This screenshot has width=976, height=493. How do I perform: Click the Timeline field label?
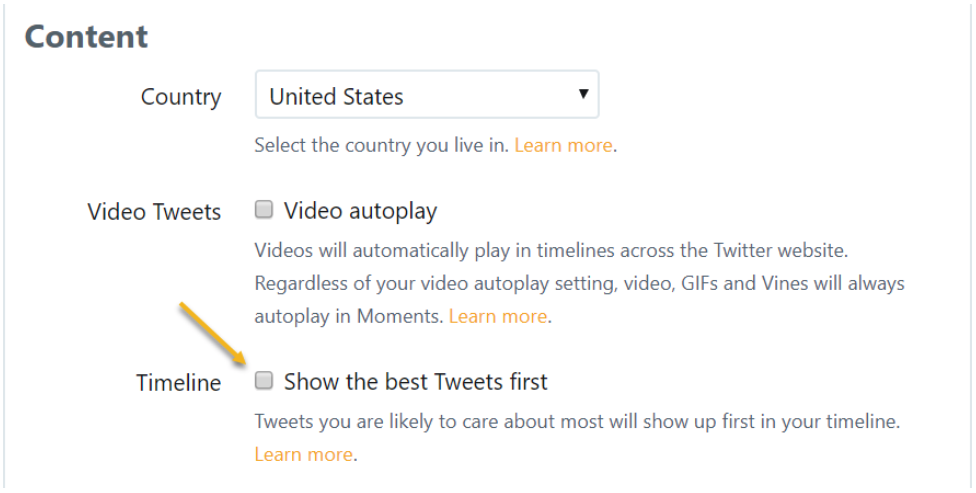click(x=179, y=382)
